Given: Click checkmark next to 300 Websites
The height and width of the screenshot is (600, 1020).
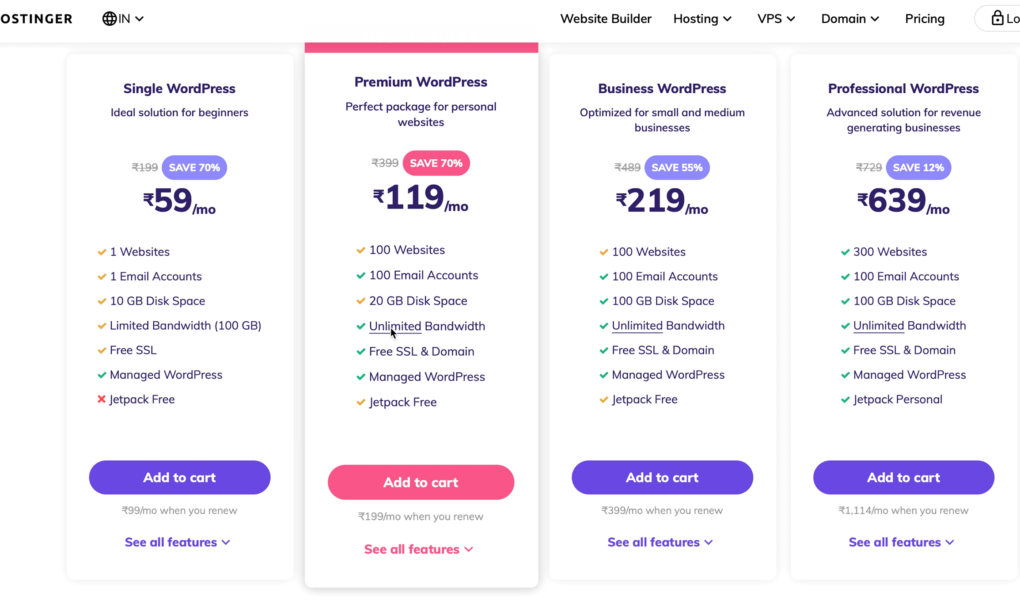Looking at the screenshot, I should point(845,252).
